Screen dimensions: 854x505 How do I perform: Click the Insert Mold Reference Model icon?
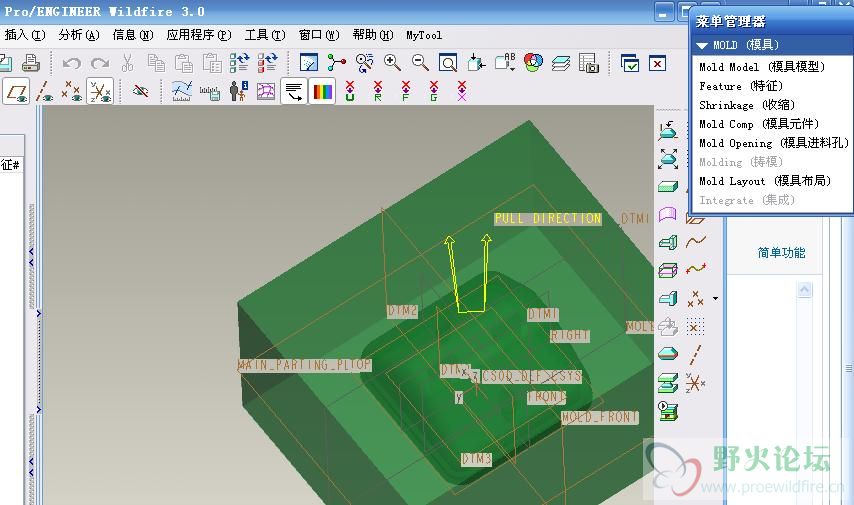tap(668, 131)
